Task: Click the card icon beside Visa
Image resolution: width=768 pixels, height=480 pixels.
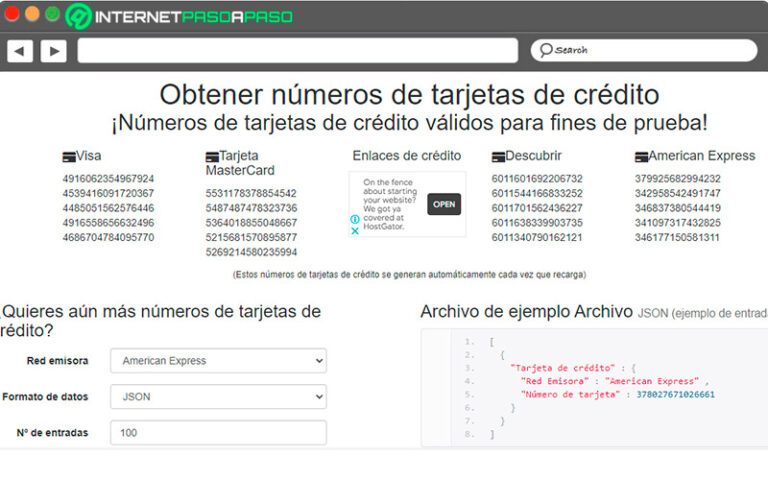Action: coord(69,157)
